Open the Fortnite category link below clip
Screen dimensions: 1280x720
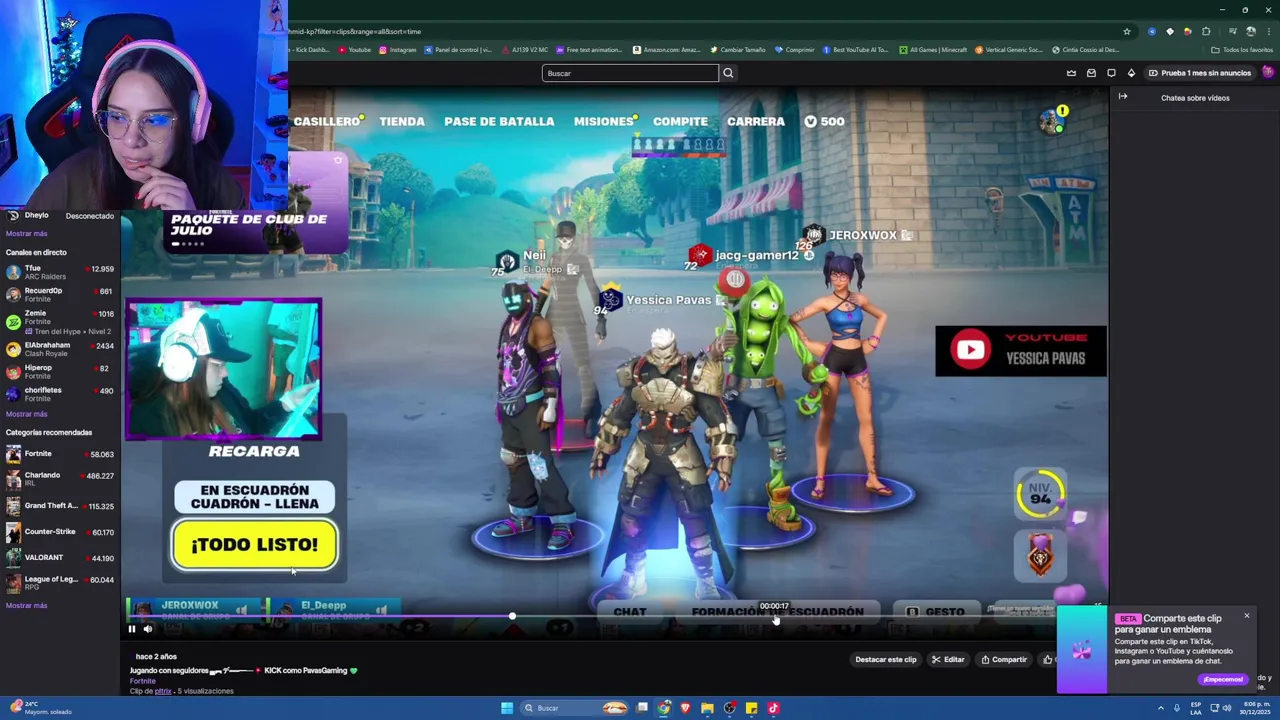[142, 681]
